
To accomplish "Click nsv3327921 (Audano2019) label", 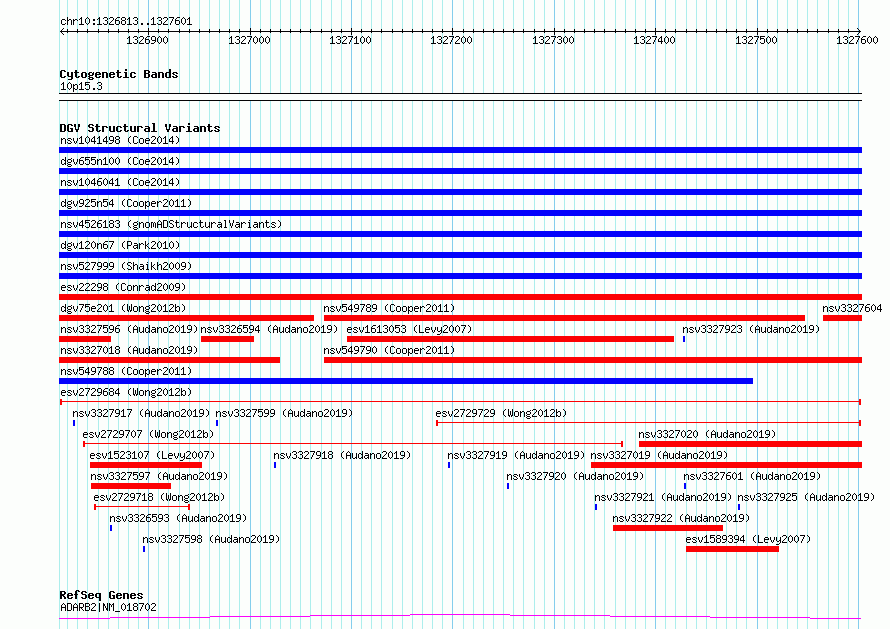I will coord(663,497).
